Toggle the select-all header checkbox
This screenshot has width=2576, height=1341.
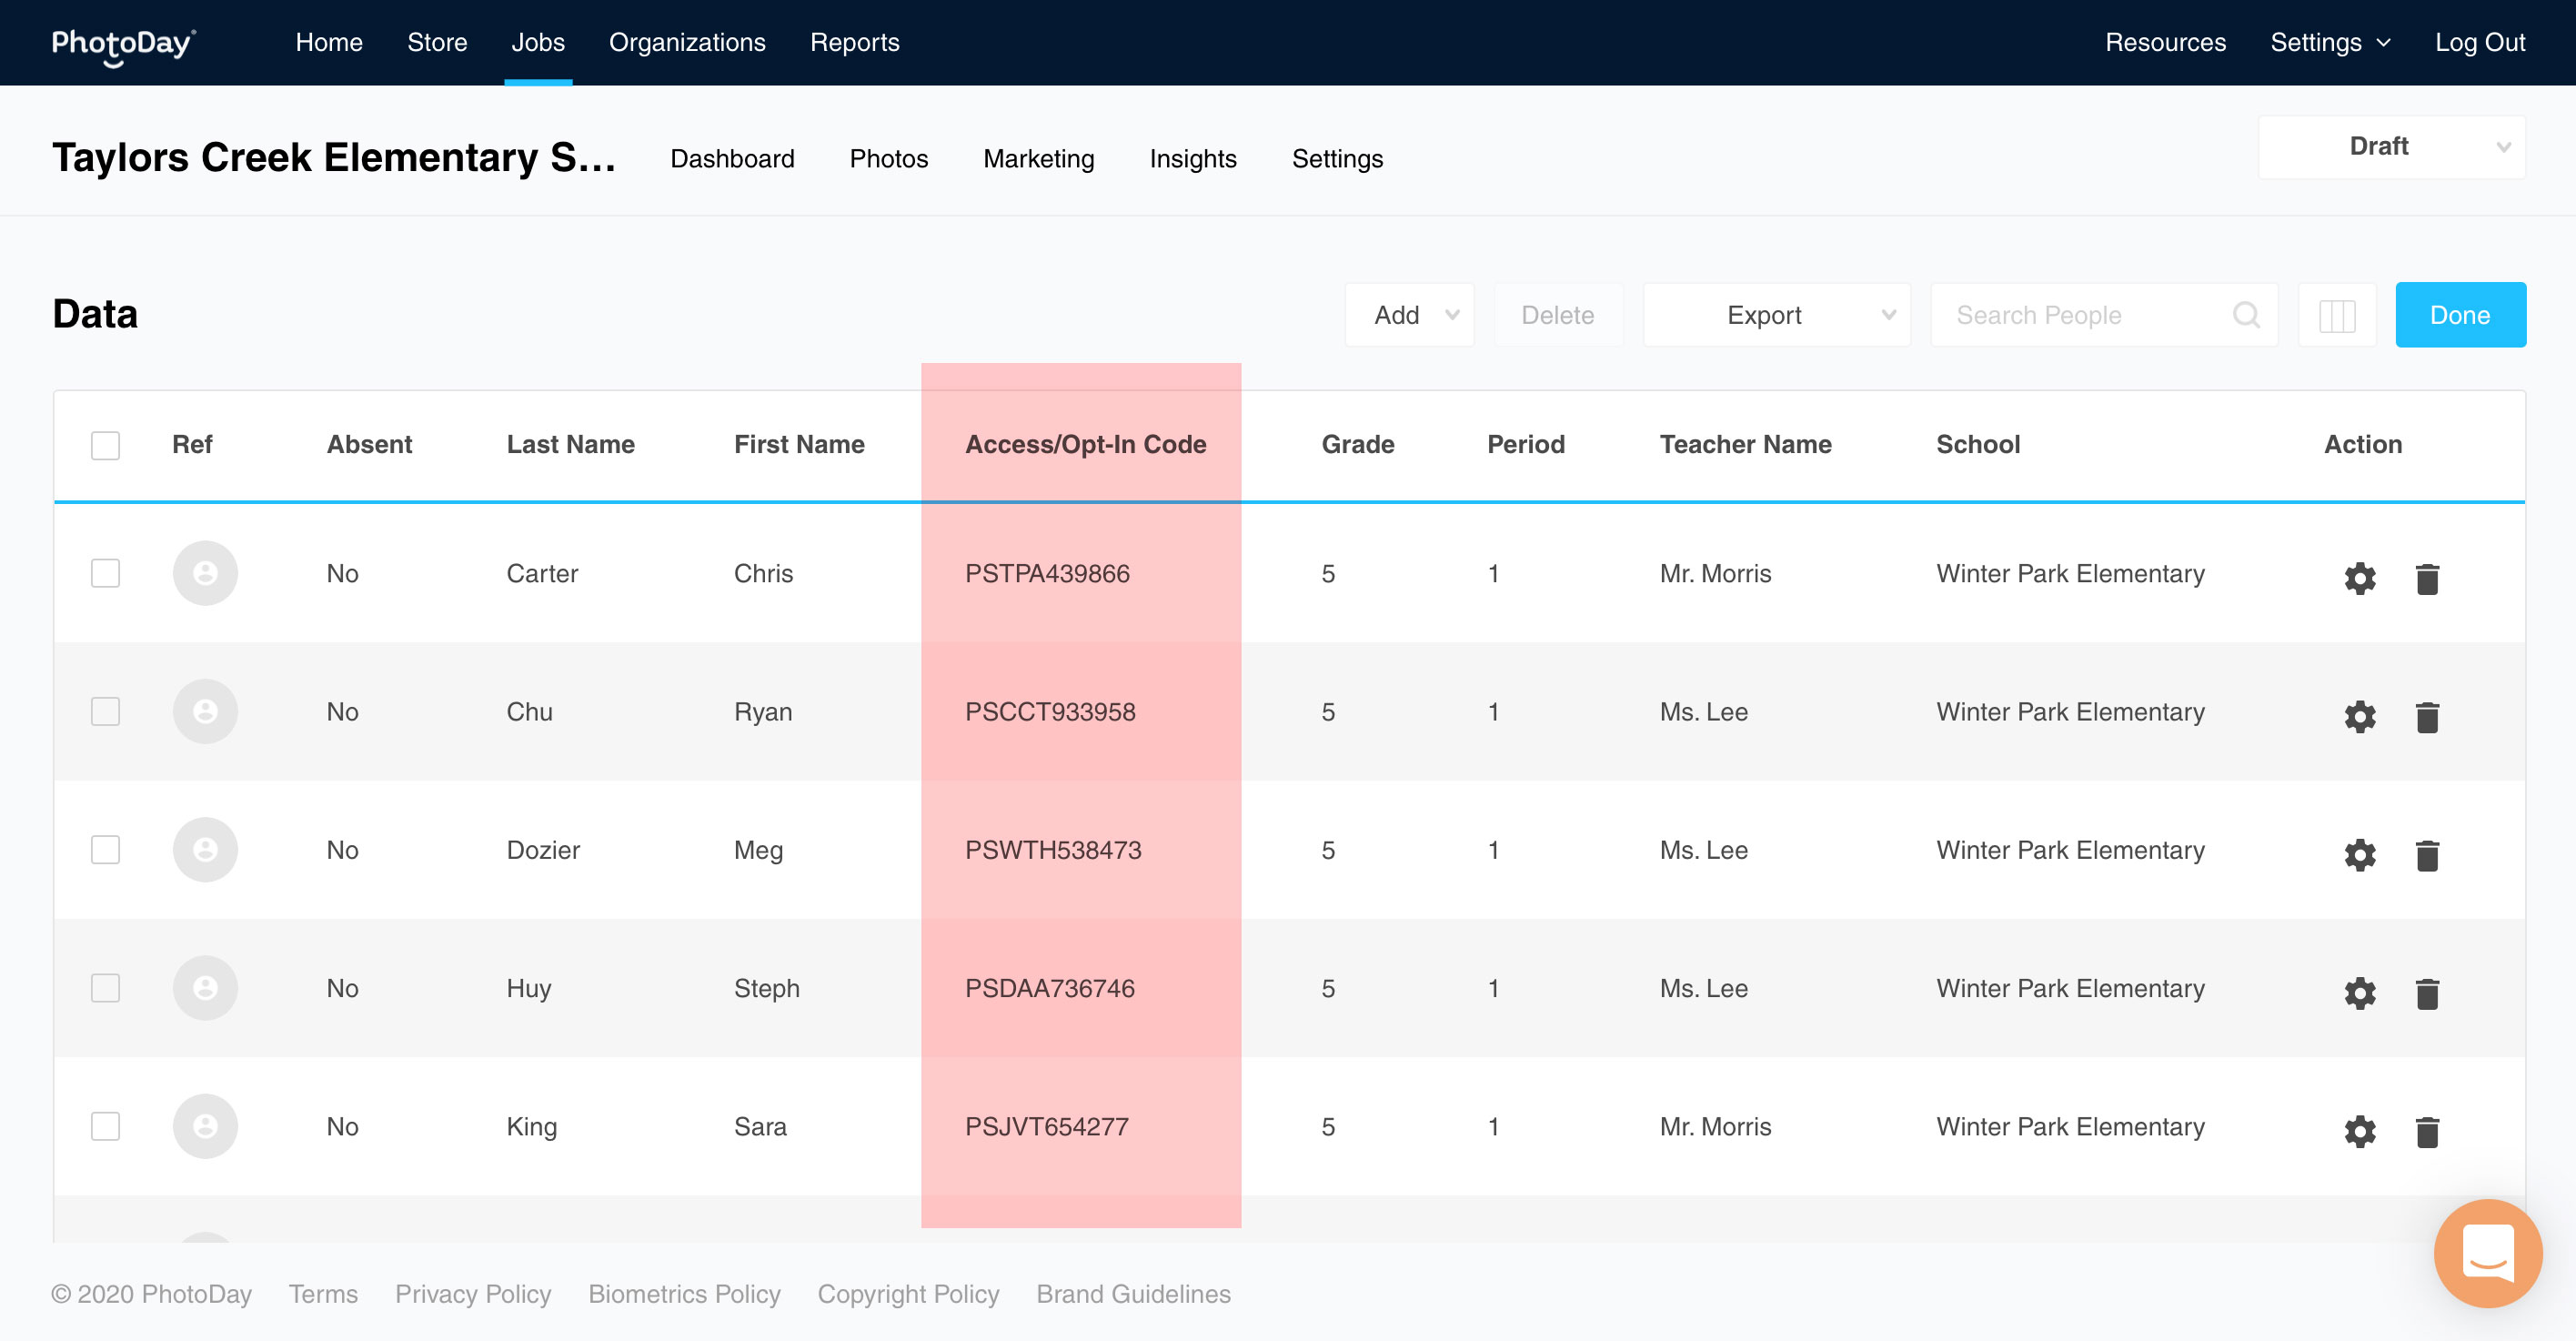[x=105, y=445]
